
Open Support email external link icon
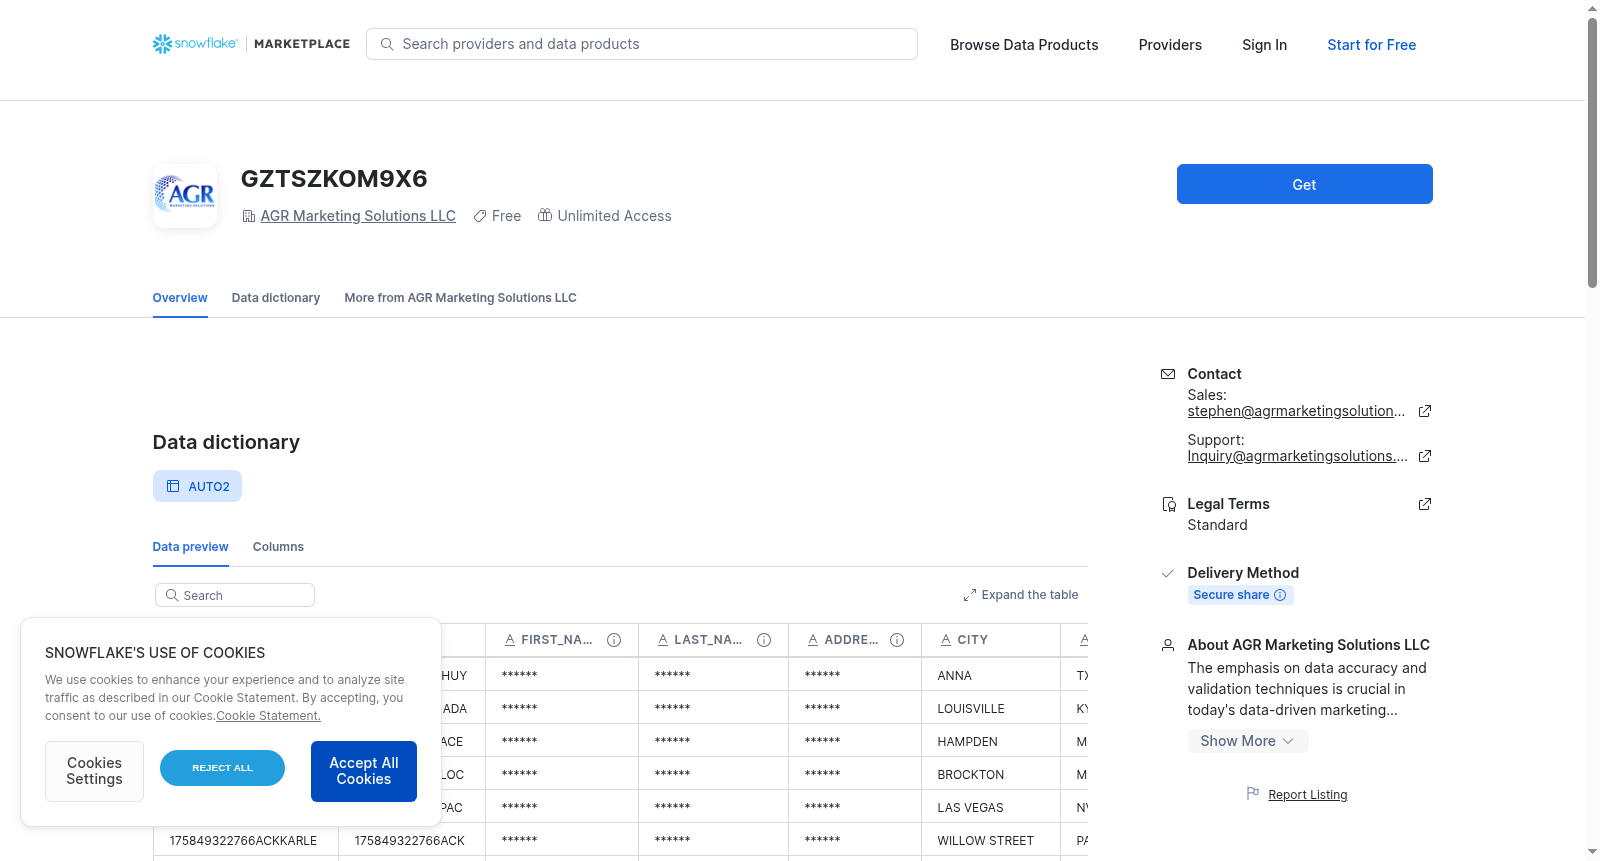[x=1425, y=456]
